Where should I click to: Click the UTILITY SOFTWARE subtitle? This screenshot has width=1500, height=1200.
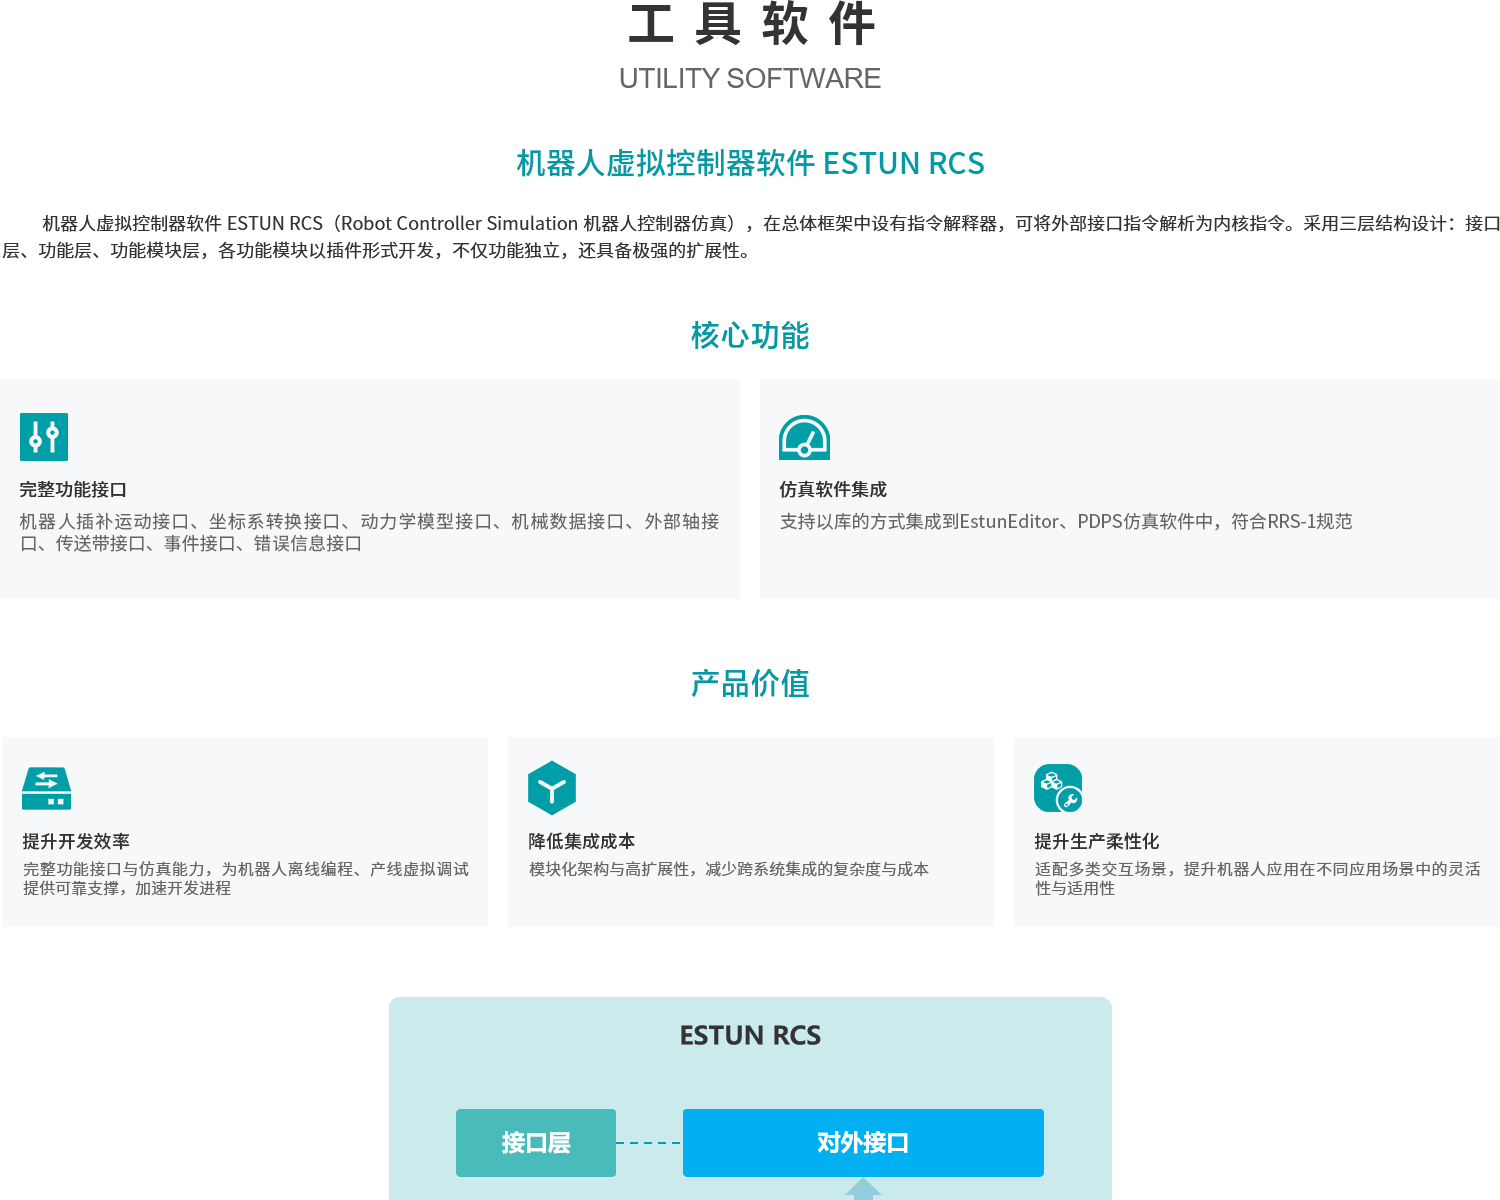(750, 79)
